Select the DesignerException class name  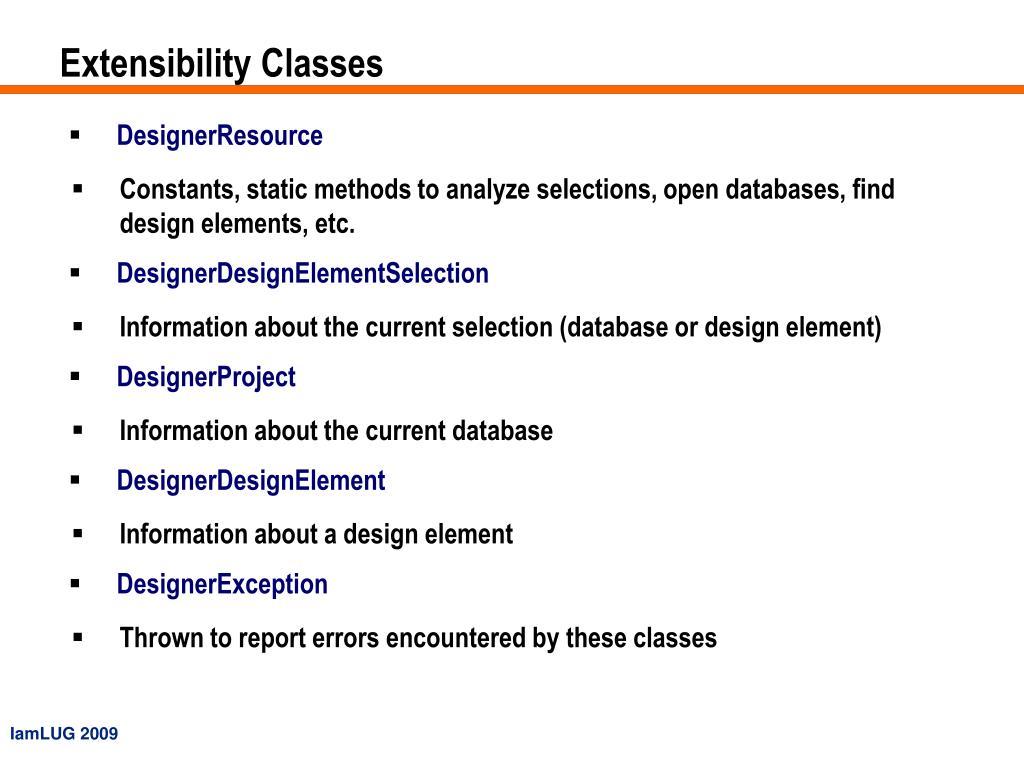point(222,584)
